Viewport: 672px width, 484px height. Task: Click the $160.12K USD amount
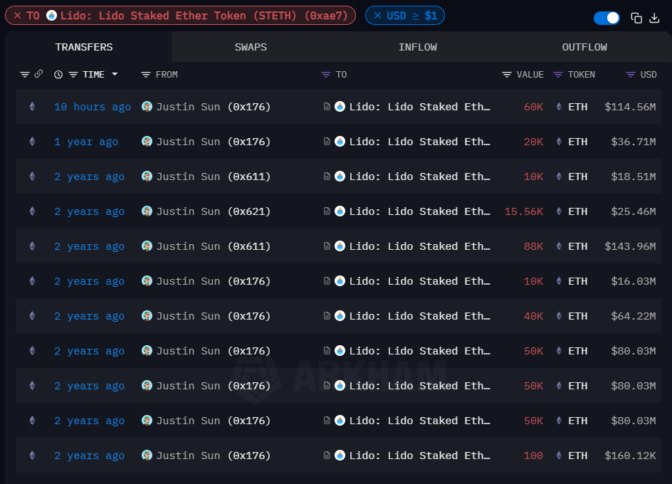[630, 455]
